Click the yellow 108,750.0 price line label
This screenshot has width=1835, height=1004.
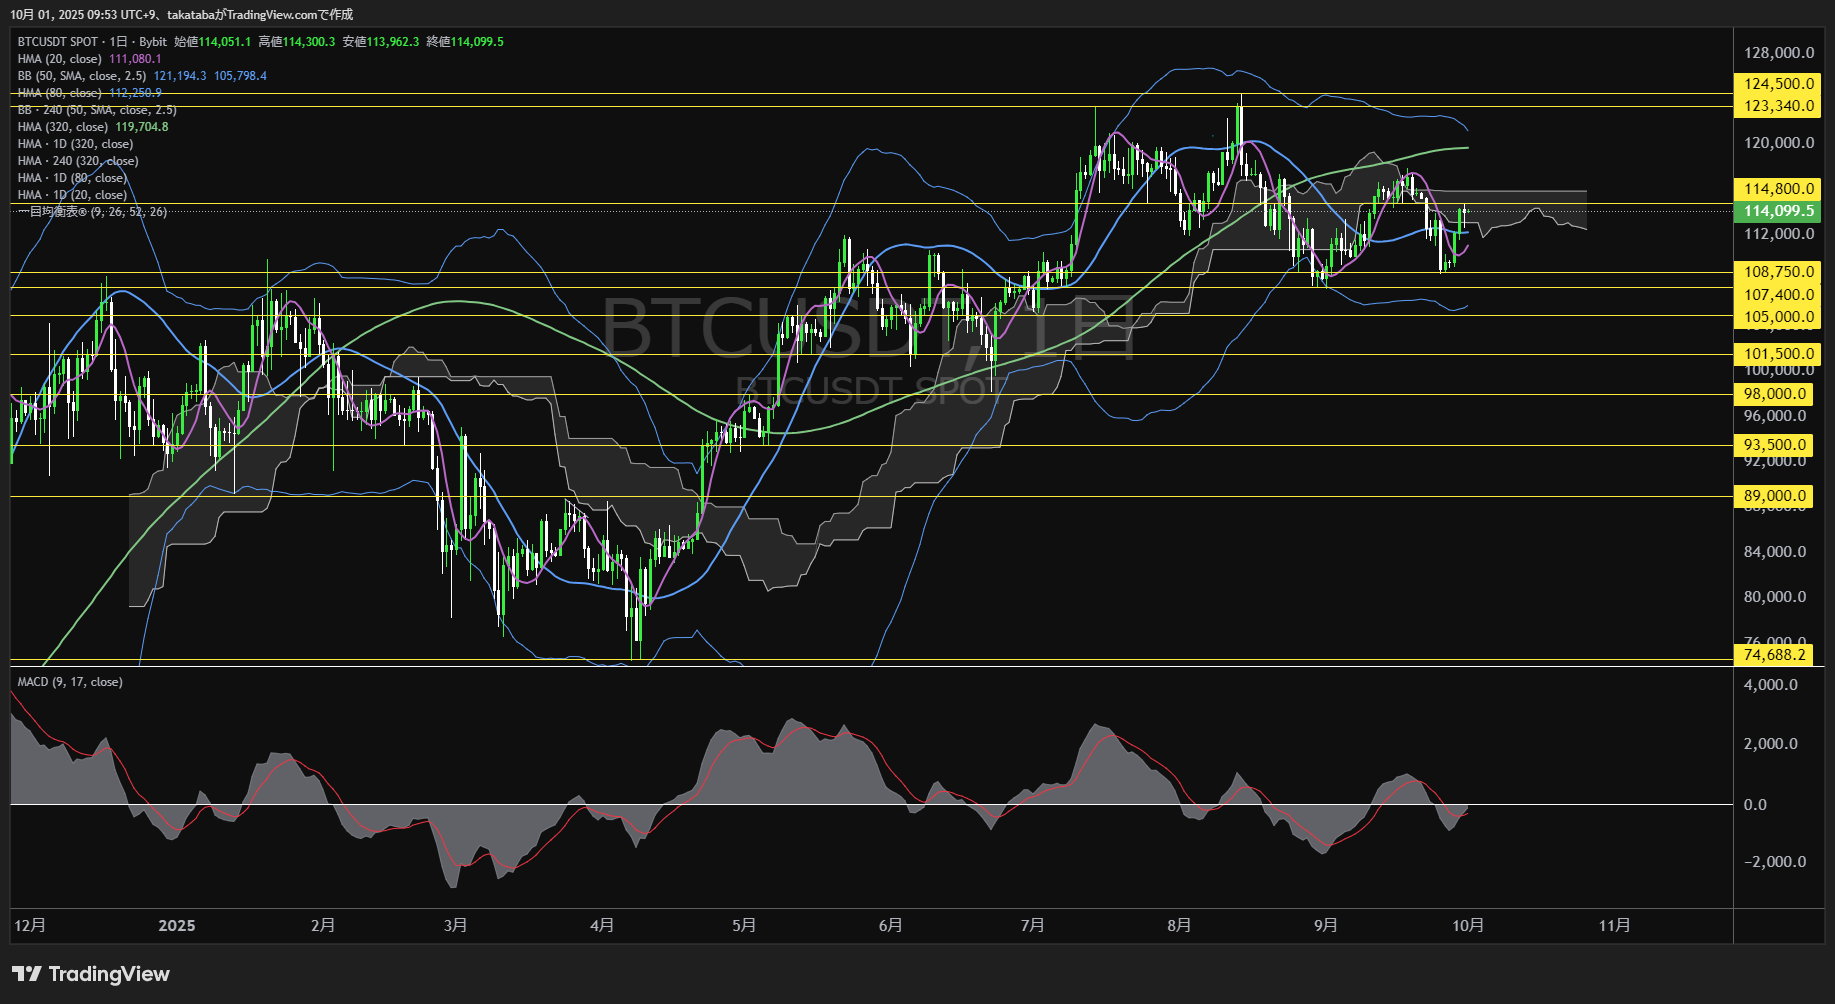tap(1778, 272)
